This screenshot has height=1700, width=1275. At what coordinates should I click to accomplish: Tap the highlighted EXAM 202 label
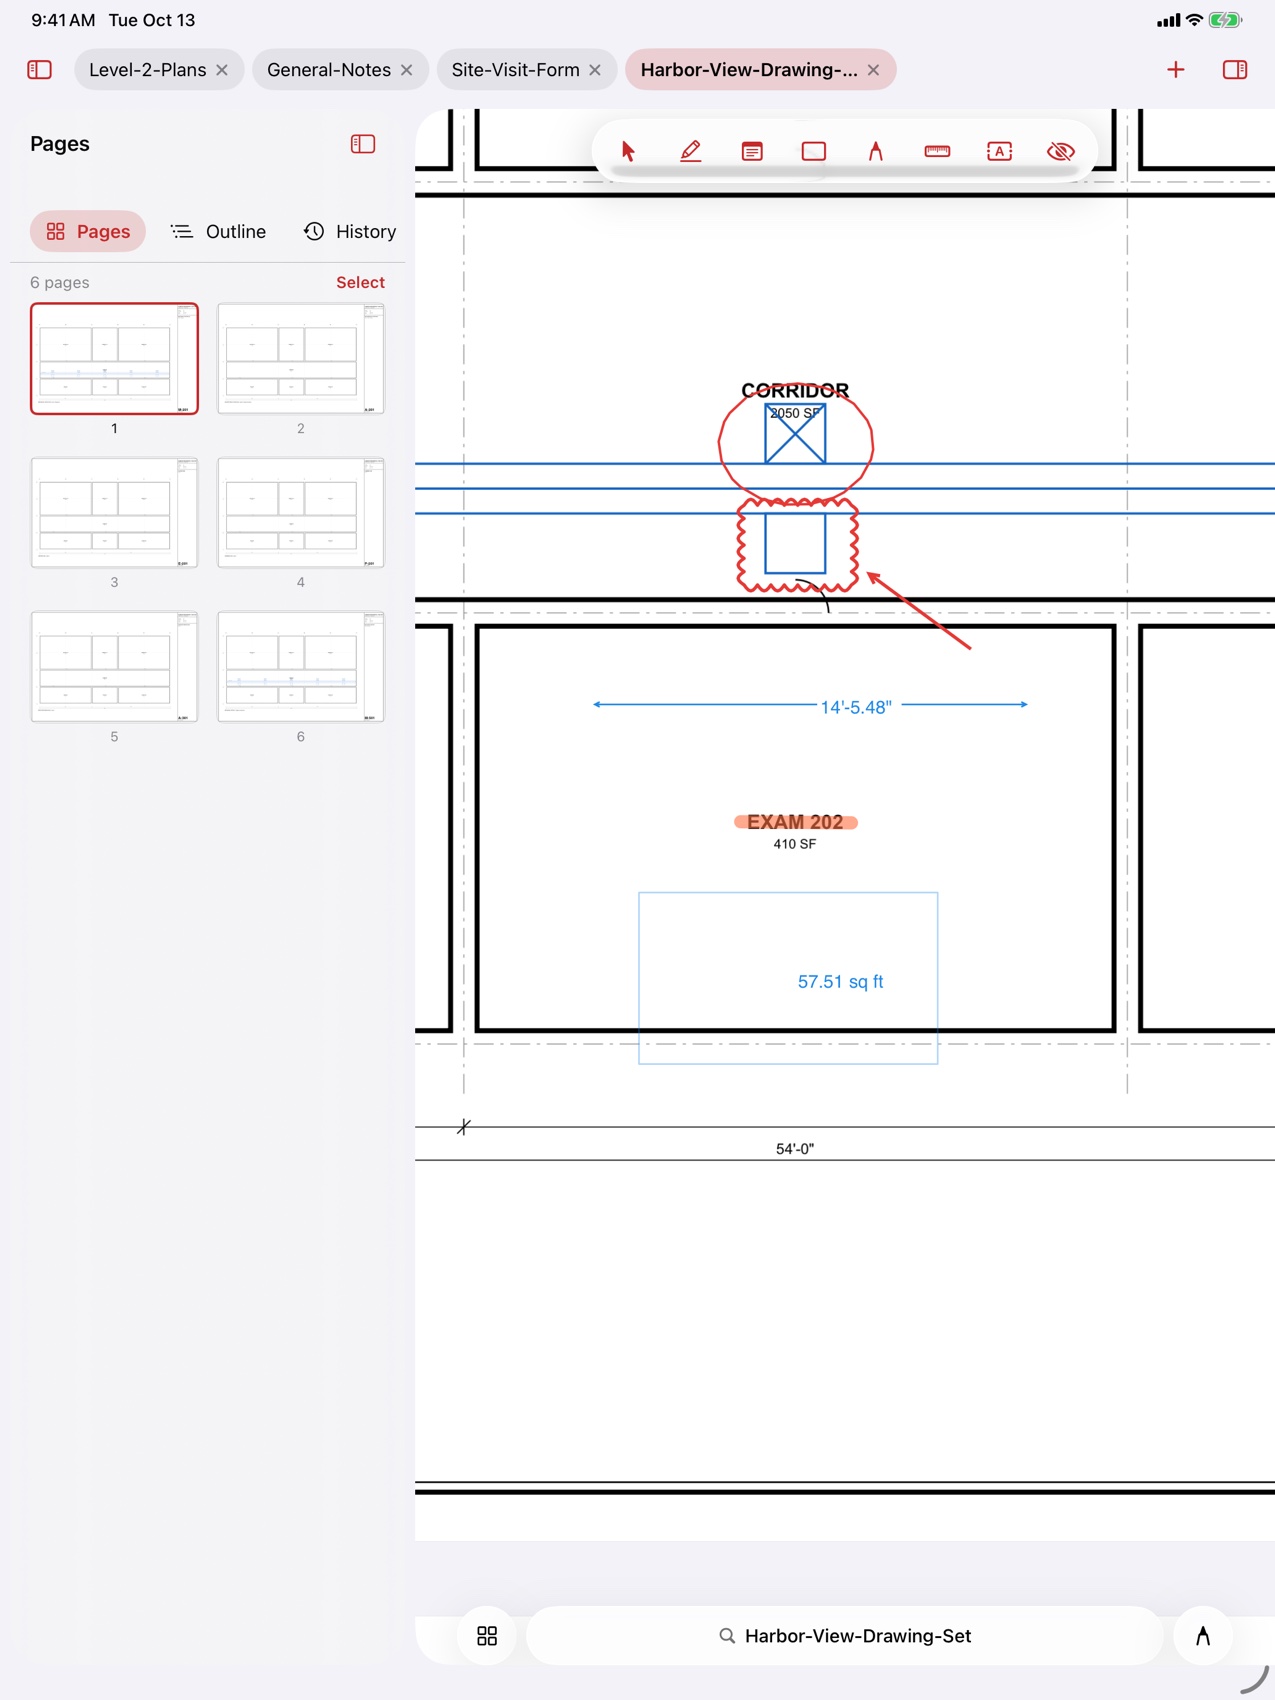[795, 822]
